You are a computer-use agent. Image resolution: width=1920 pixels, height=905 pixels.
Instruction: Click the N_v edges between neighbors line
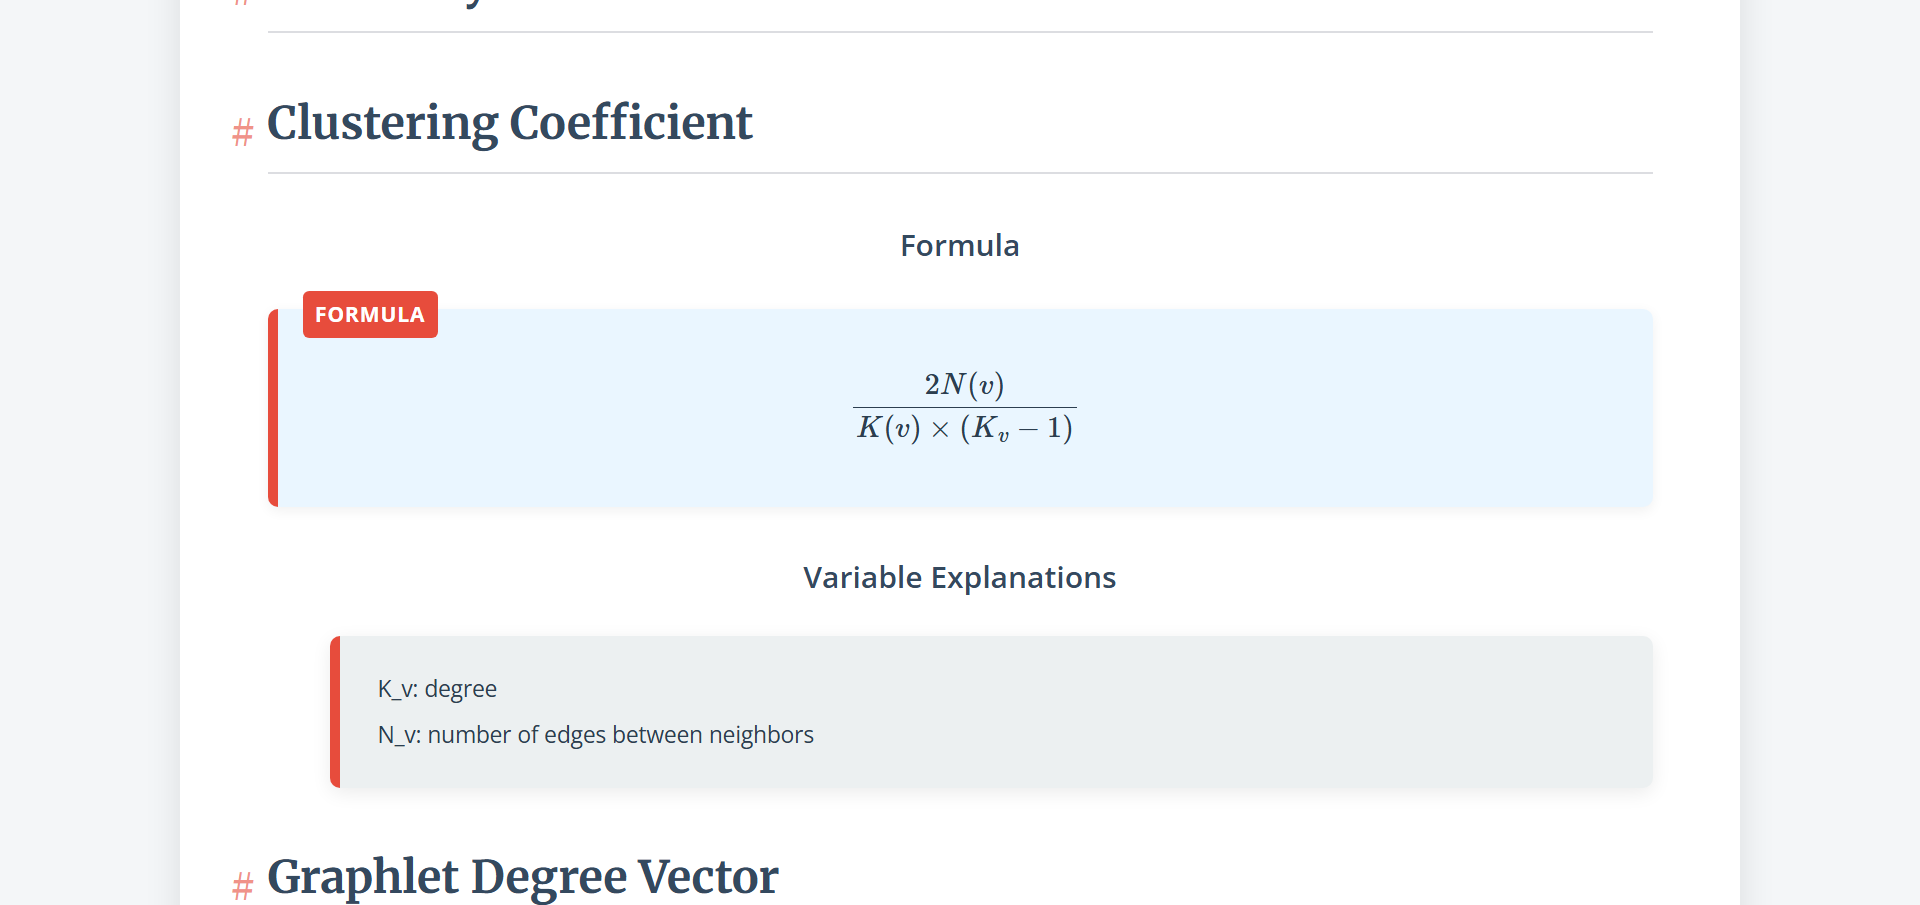tap(595, 735)
